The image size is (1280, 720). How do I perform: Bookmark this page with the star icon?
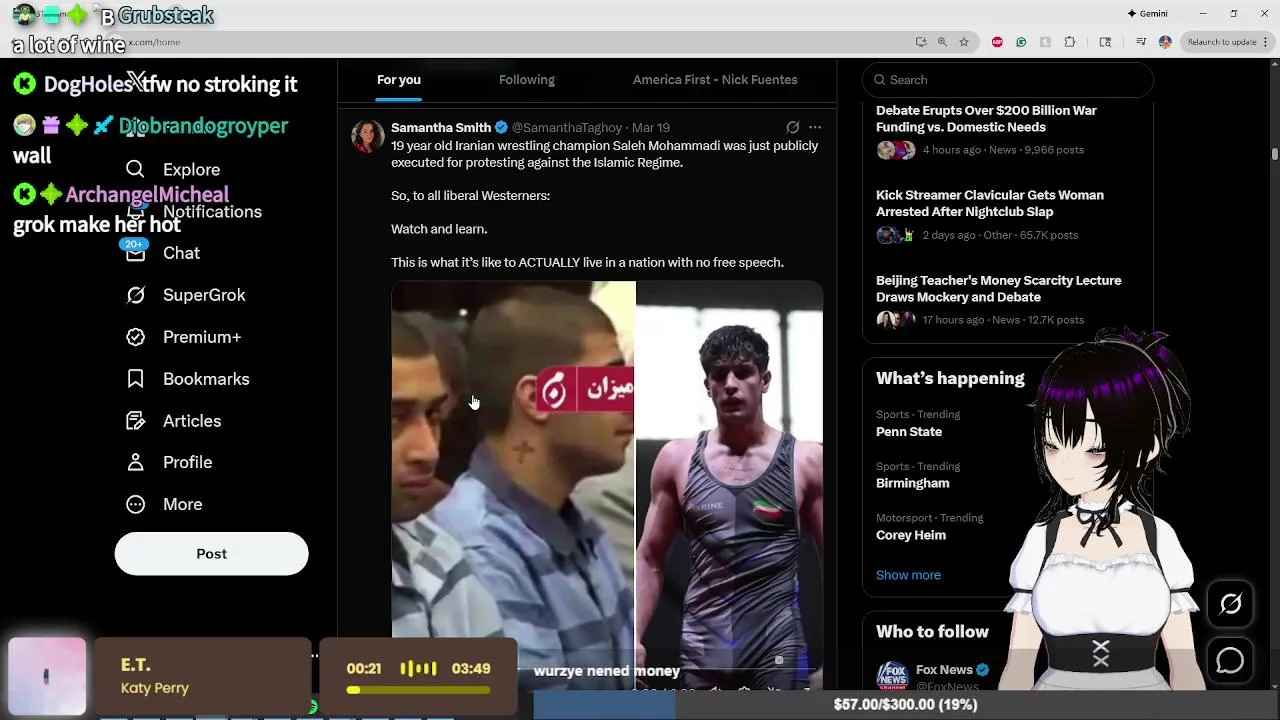pos(964,42)
